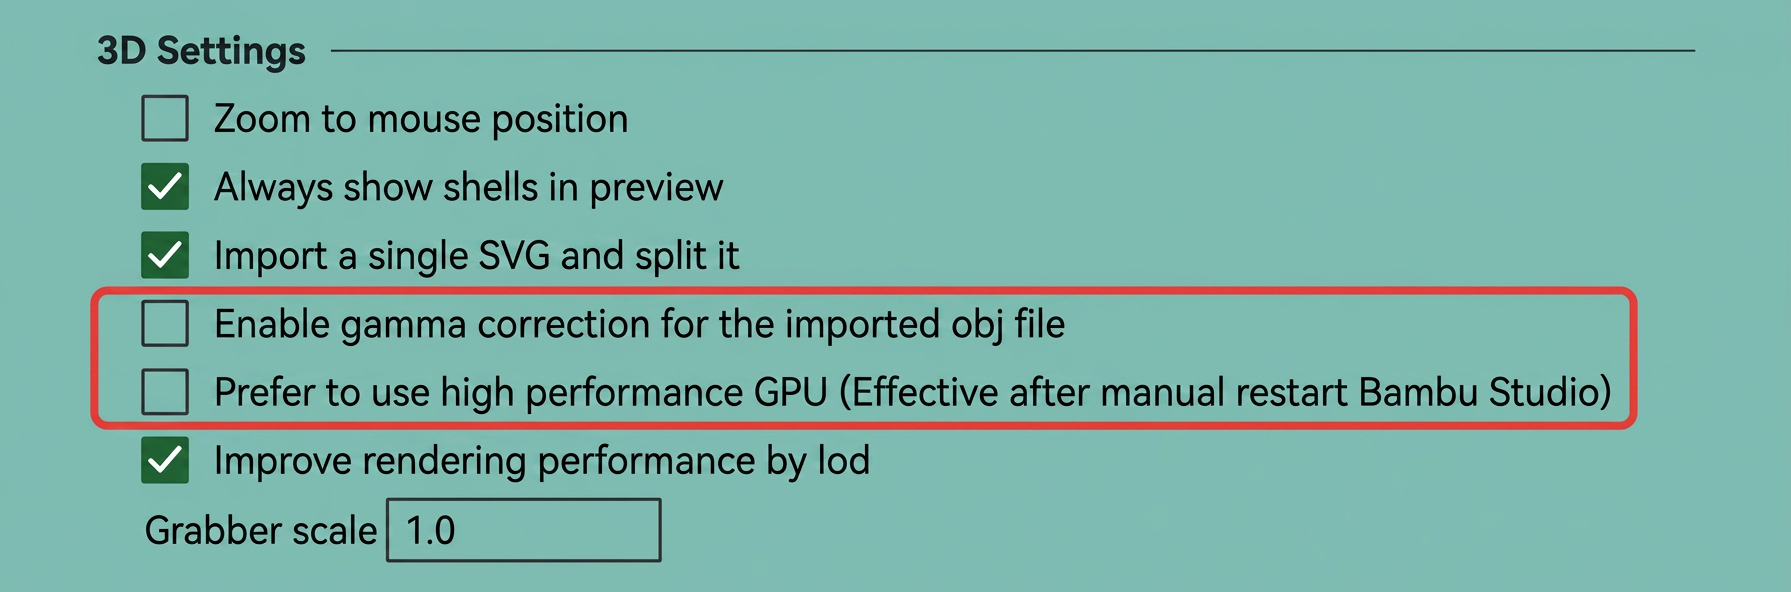Click the 'Improve rendering performance by lod' label

coord(542,461)
